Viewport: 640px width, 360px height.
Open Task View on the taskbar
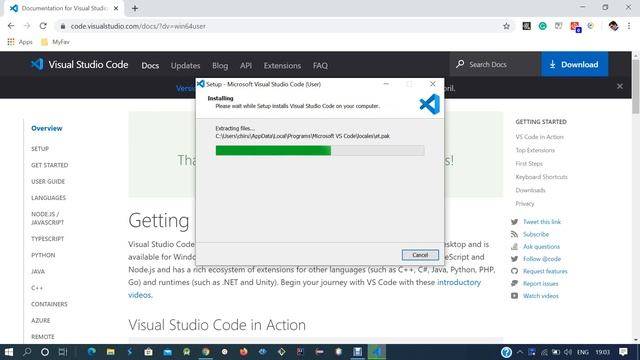(62, 352)
